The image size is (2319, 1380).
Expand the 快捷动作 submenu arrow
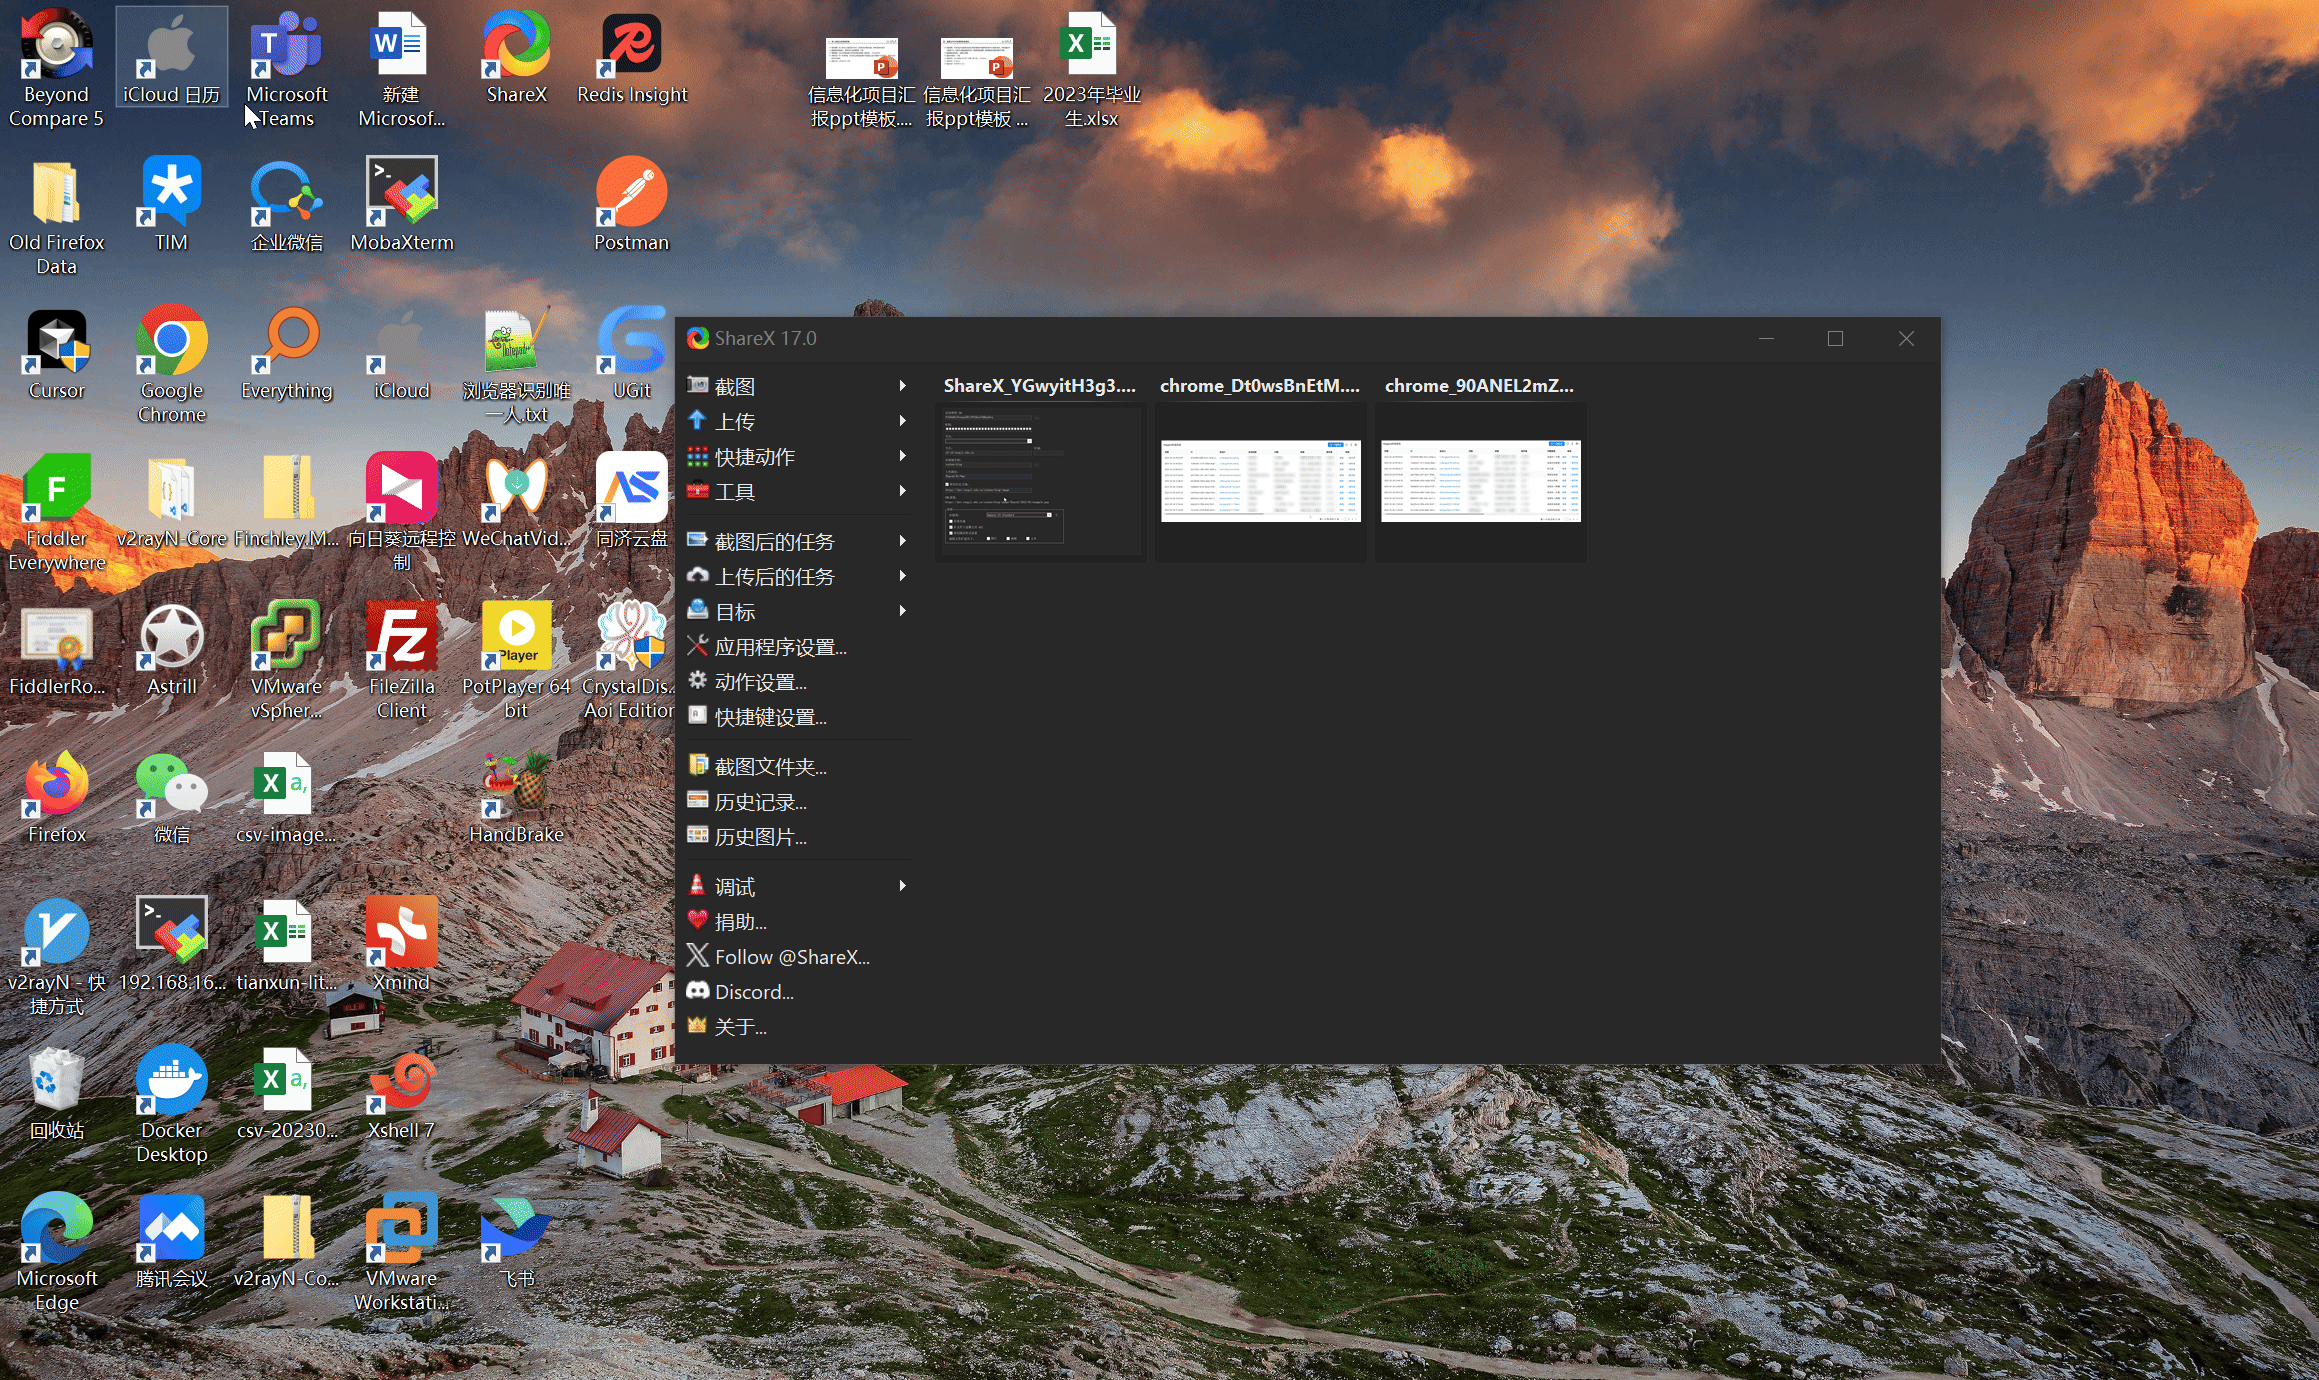click(x=902, y=456)
